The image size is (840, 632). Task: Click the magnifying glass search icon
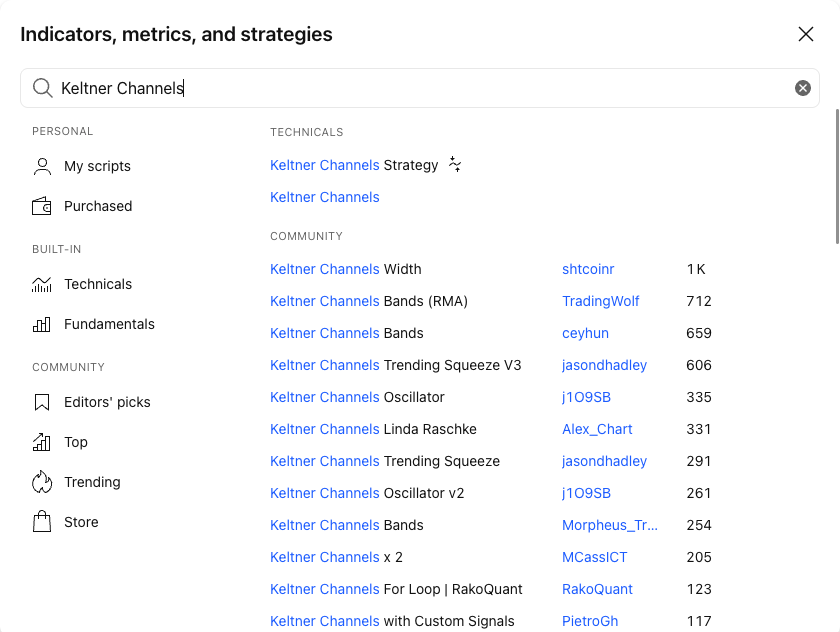point(42,88)
